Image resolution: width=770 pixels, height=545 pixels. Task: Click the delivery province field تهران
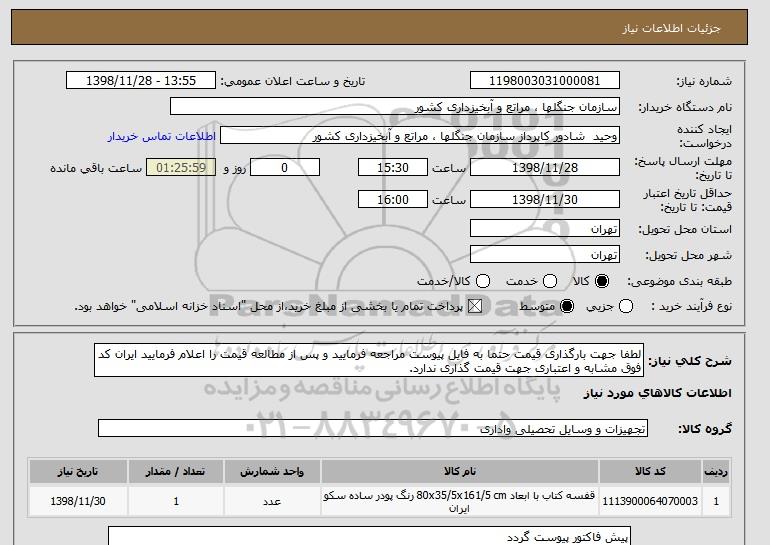(545, 229)
